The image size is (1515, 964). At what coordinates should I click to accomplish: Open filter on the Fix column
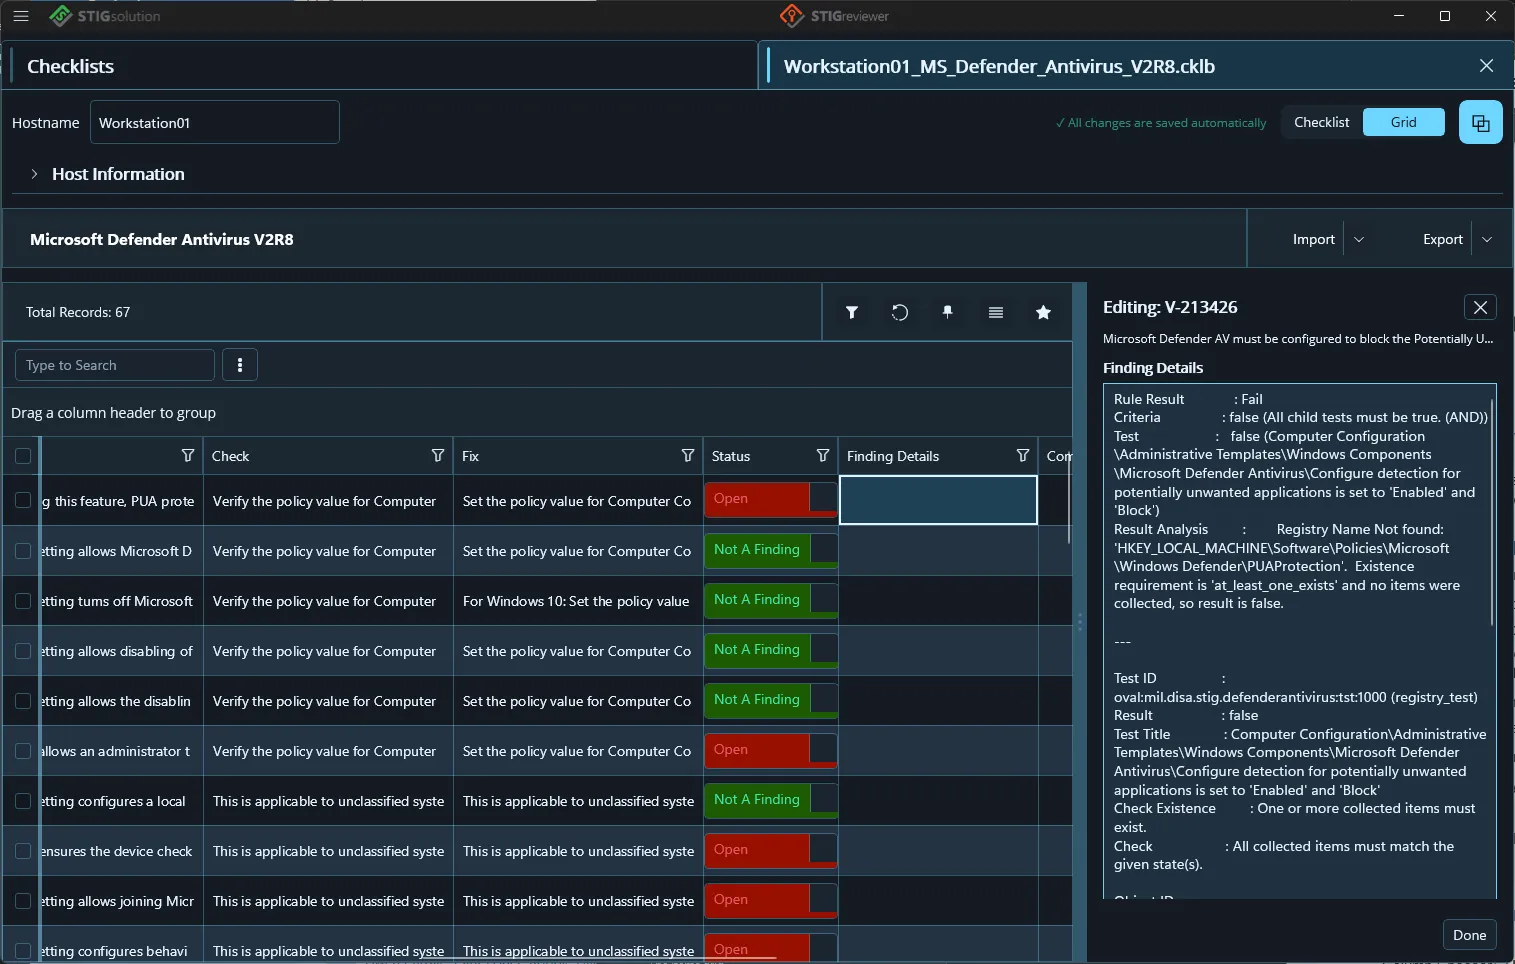point(687,456)
